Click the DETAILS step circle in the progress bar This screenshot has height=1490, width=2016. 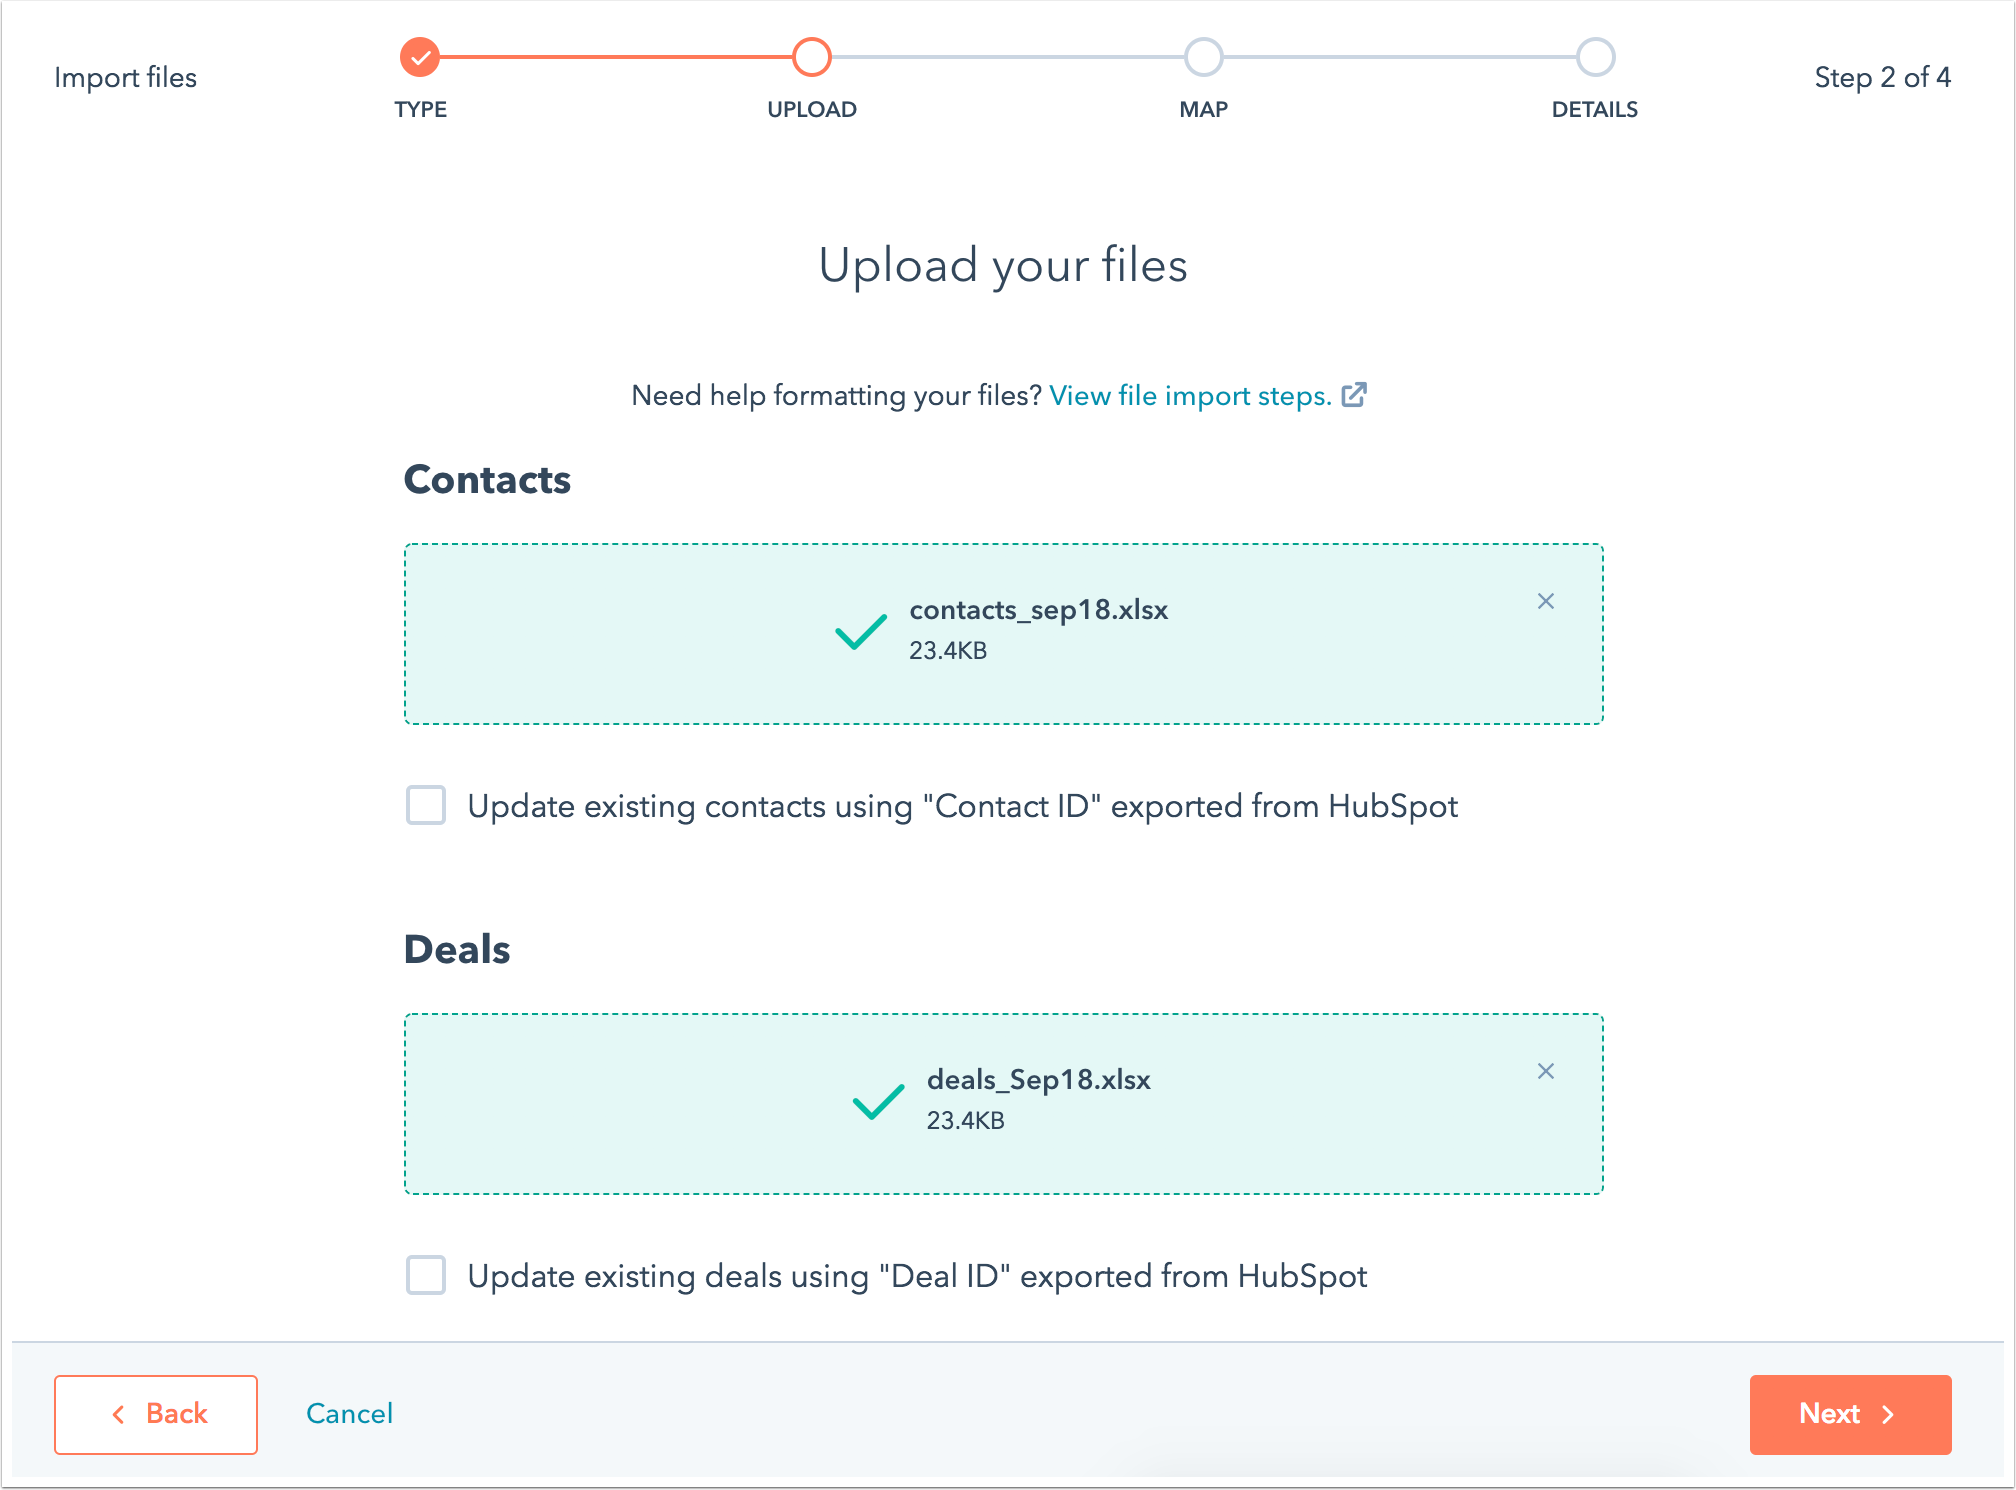click(x=1595, y=57)
